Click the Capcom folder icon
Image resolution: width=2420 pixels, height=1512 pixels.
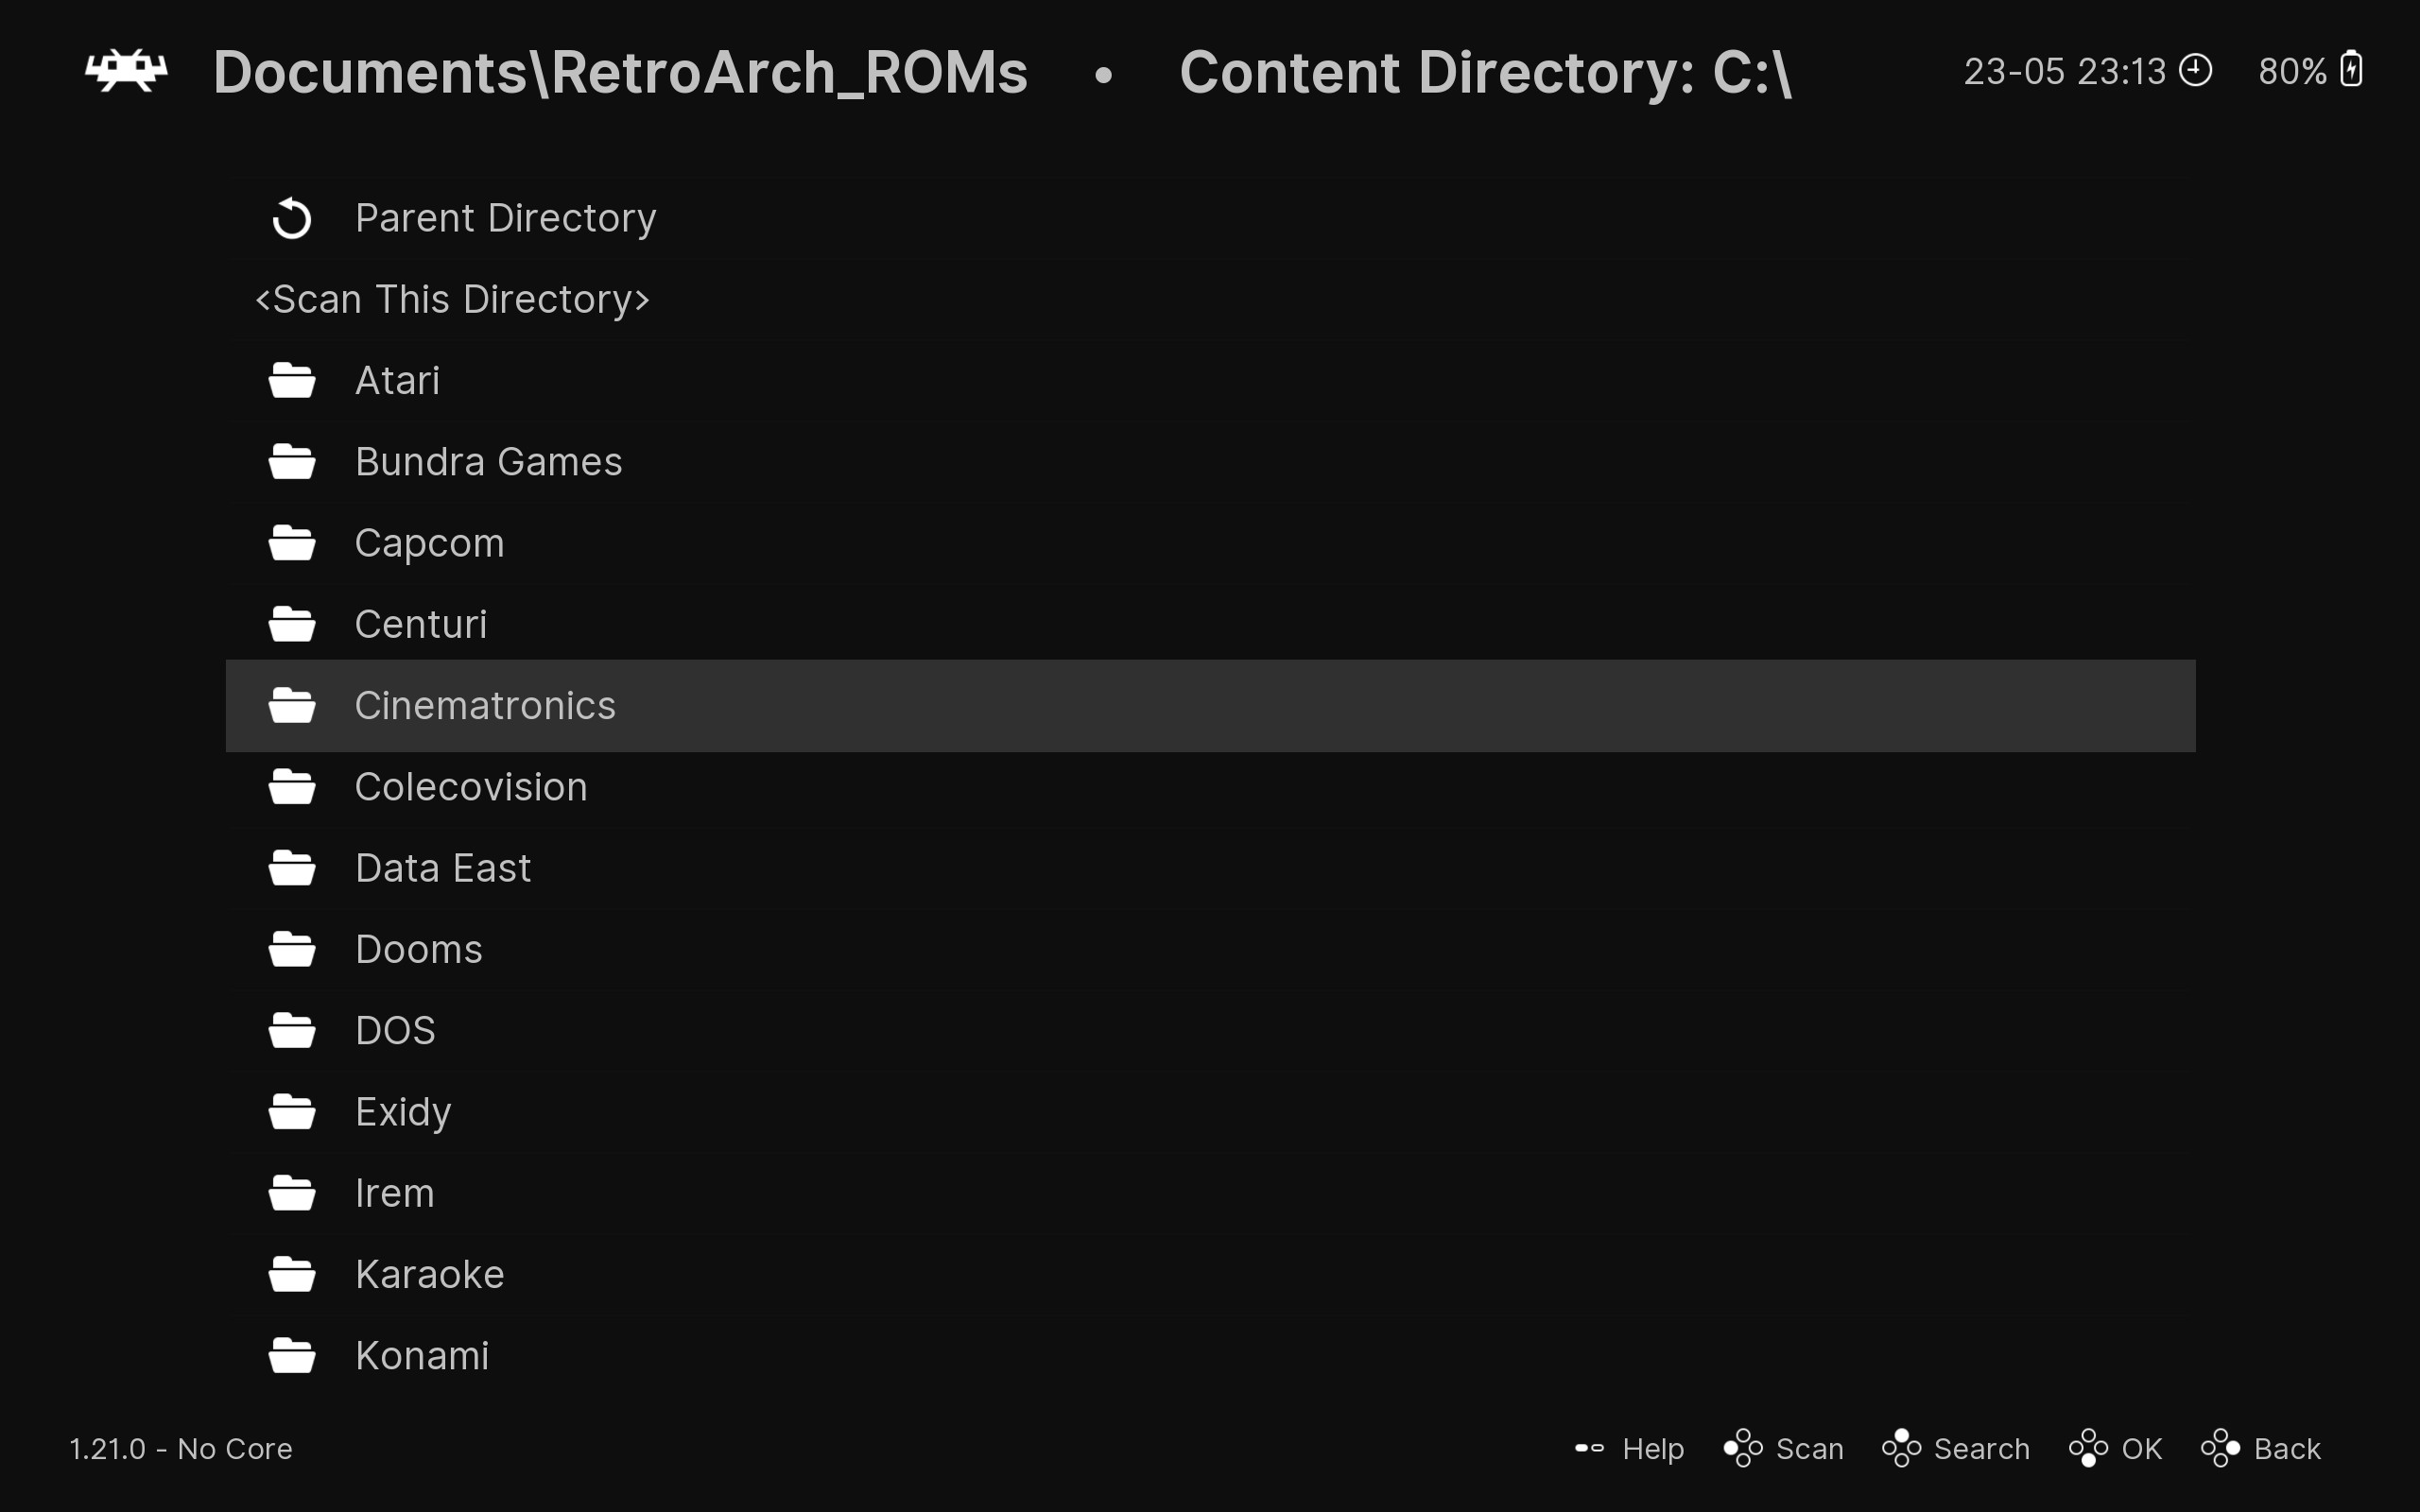point(292,543)
